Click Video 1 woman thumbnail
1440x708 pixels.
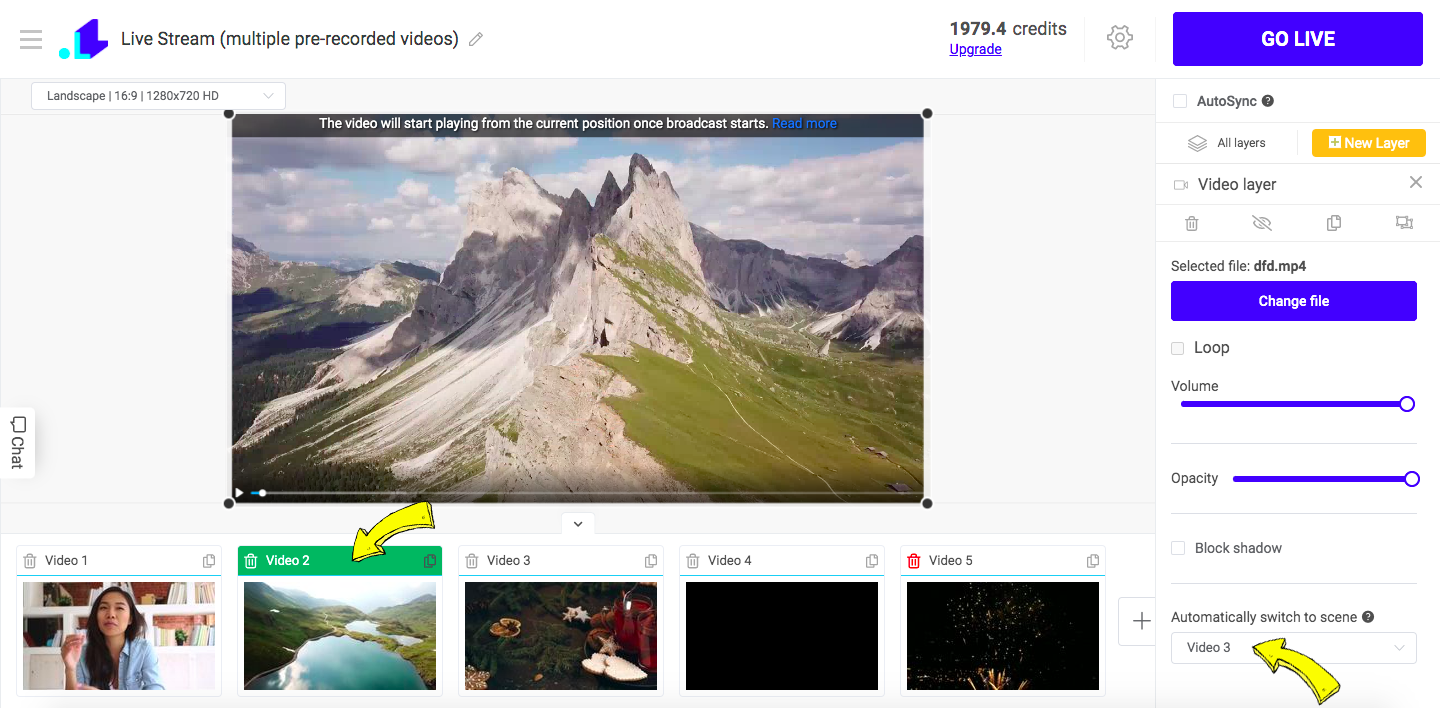119,636
